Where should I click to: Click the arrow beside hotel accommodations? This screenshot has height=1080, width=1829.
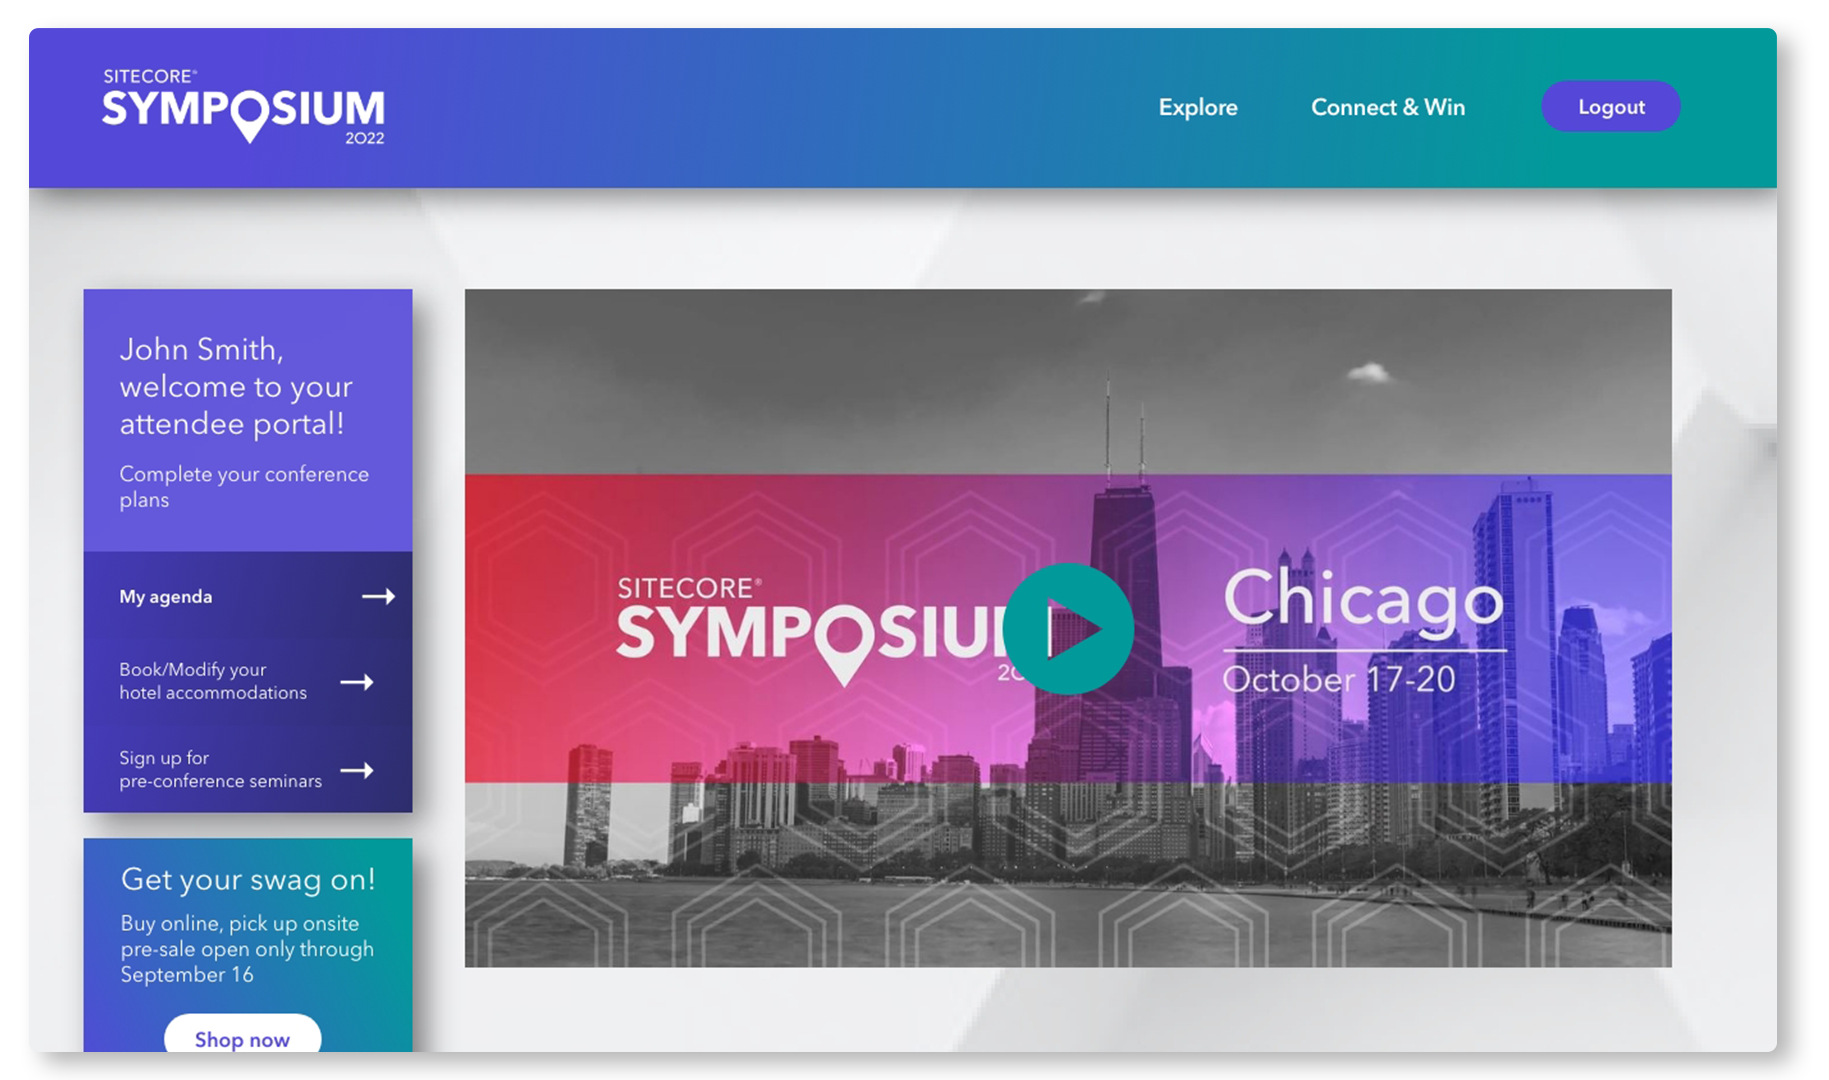357,682
